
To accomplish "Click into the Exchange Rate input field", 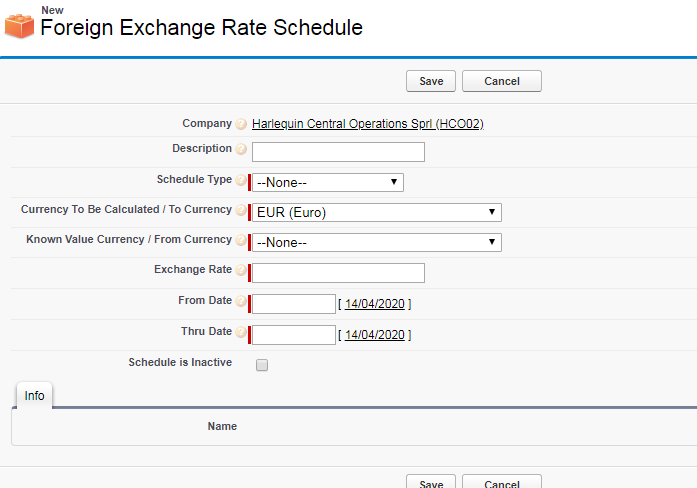I will [338, 273].
